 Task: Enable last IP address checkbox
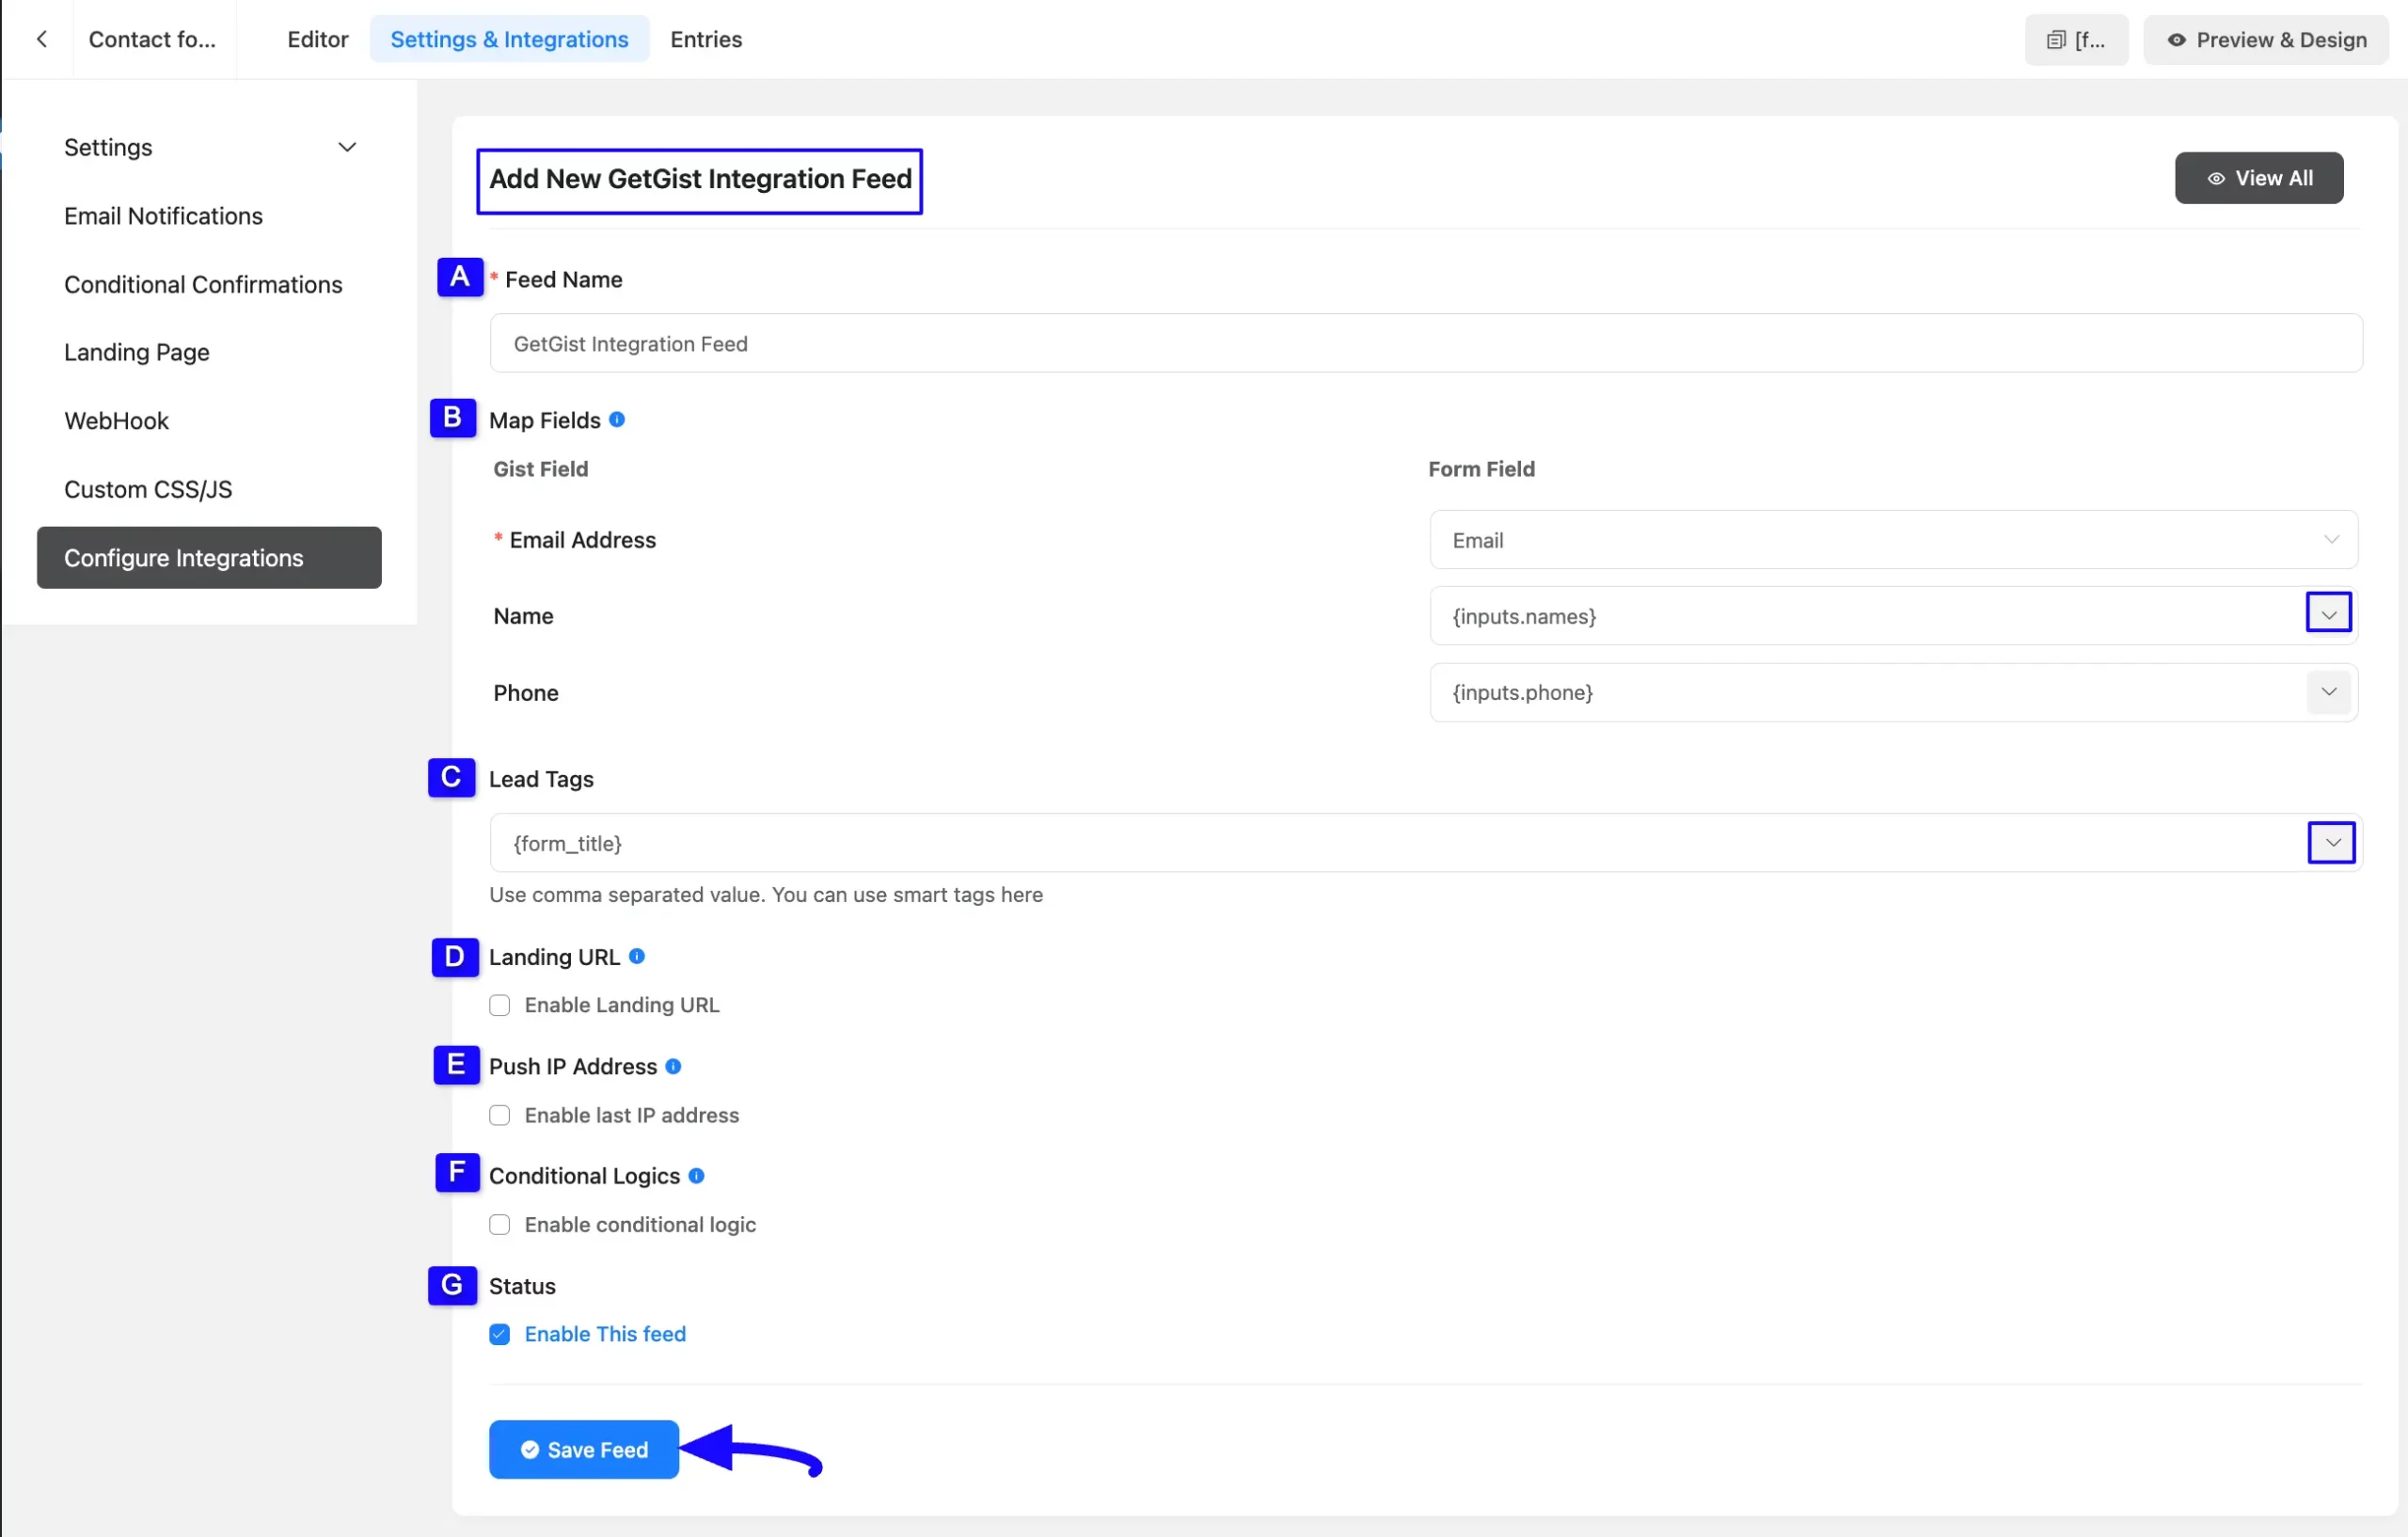pos(500,1115)
